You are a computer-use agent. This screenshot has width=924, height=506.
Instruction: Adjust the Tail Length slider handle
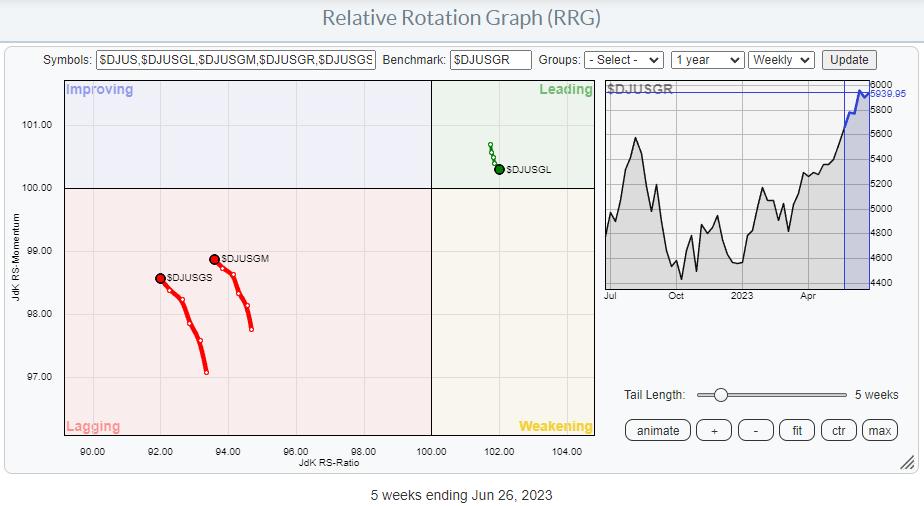720,395
